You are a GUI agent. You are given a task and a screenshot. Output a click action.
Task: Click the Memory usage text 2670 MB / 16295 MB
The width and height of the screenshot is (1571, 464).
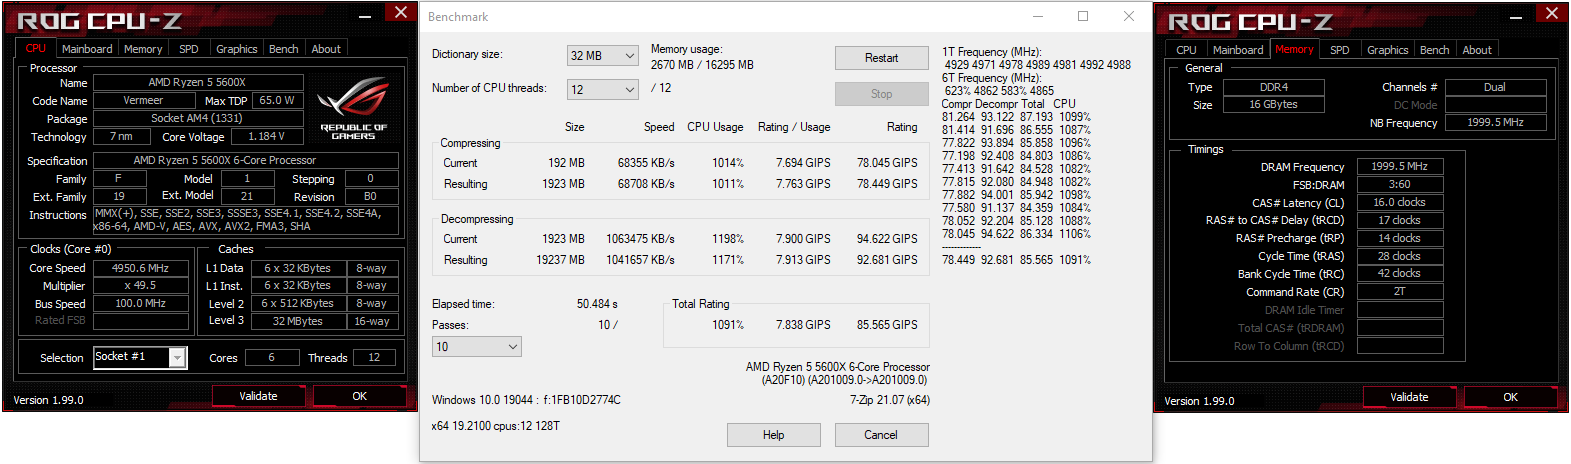pyautogui.click(x=702, y=65)
